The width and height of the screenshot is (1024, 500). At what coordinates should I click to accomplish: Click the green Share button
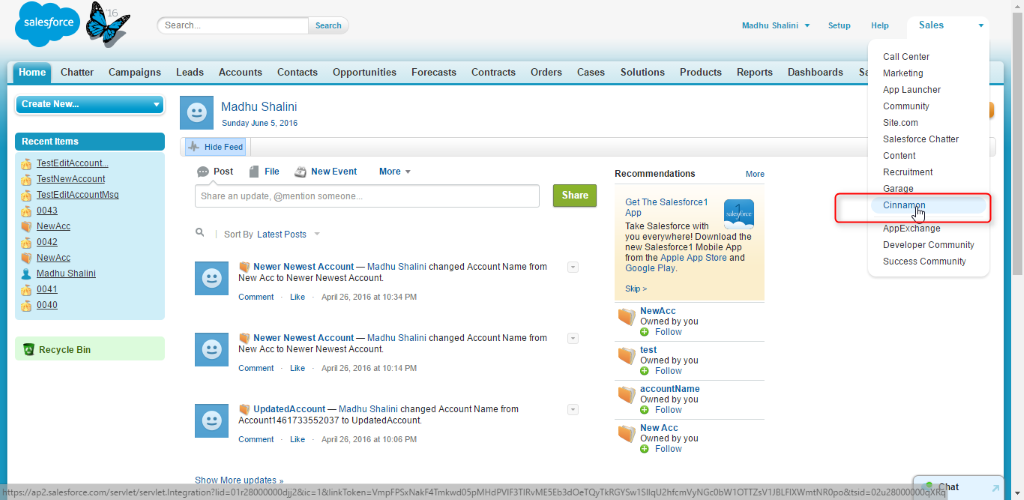coord(575,195)
